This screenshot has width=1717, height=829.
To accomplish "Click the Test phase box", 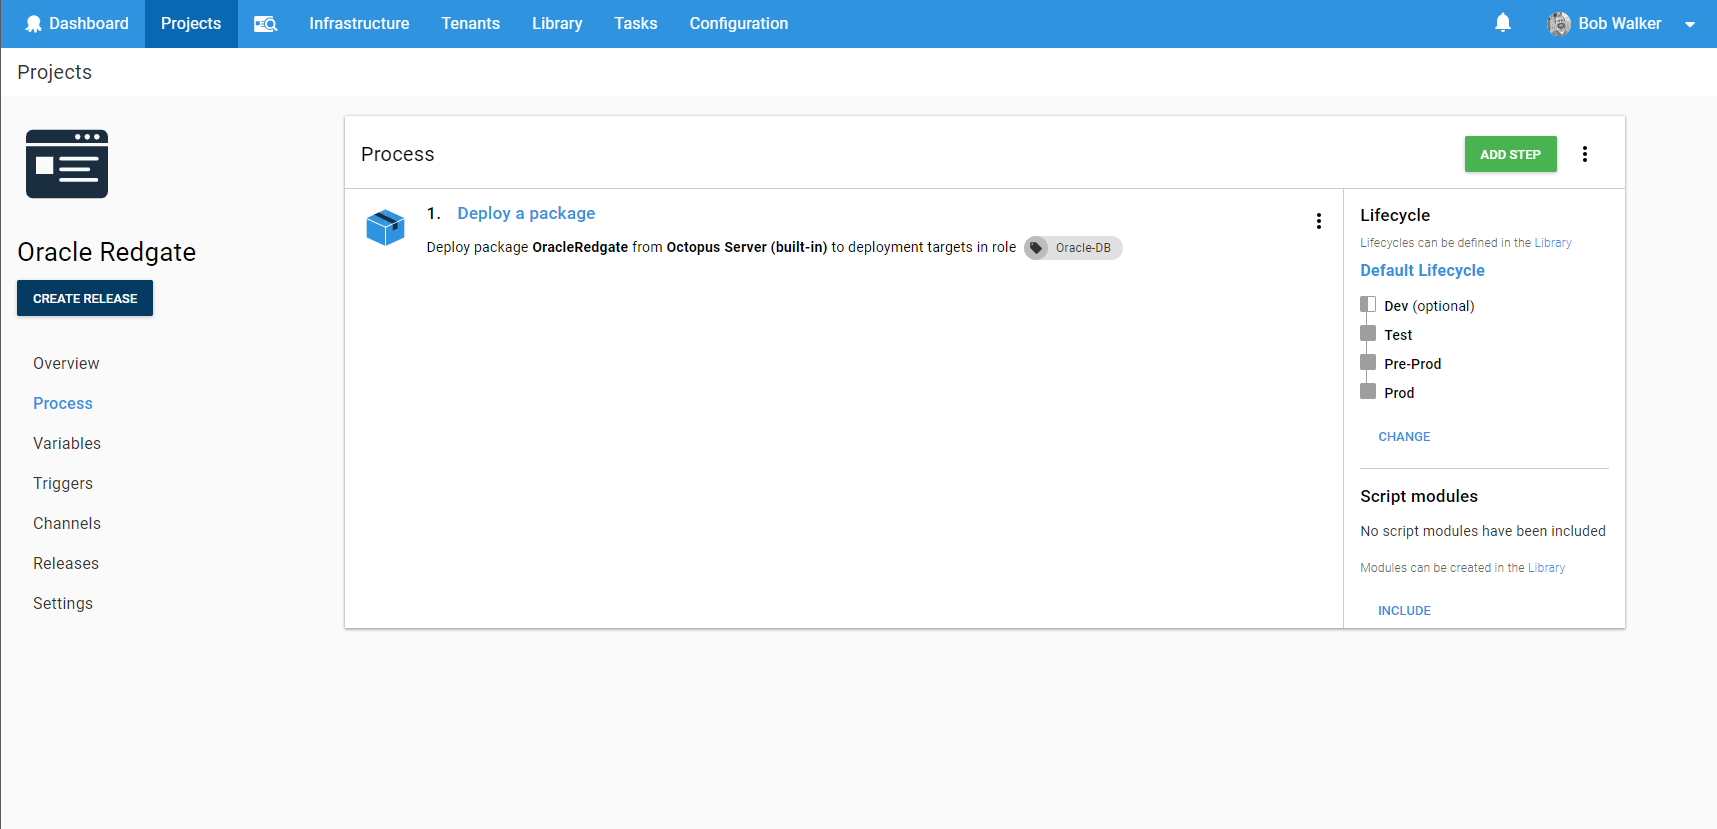I will (1368, 334).
